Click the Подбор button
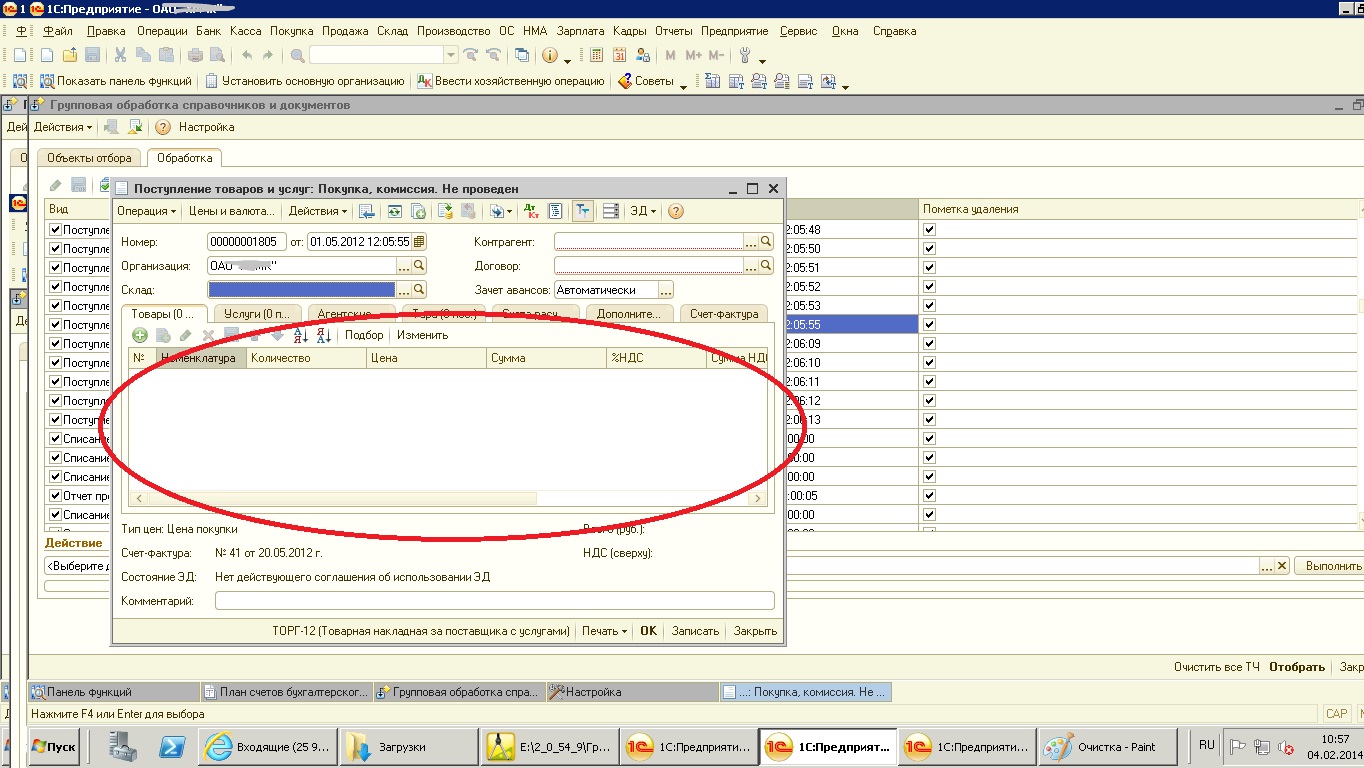Image resolution: width=1364 pixels, height=768 pixels. pos(364,335)
